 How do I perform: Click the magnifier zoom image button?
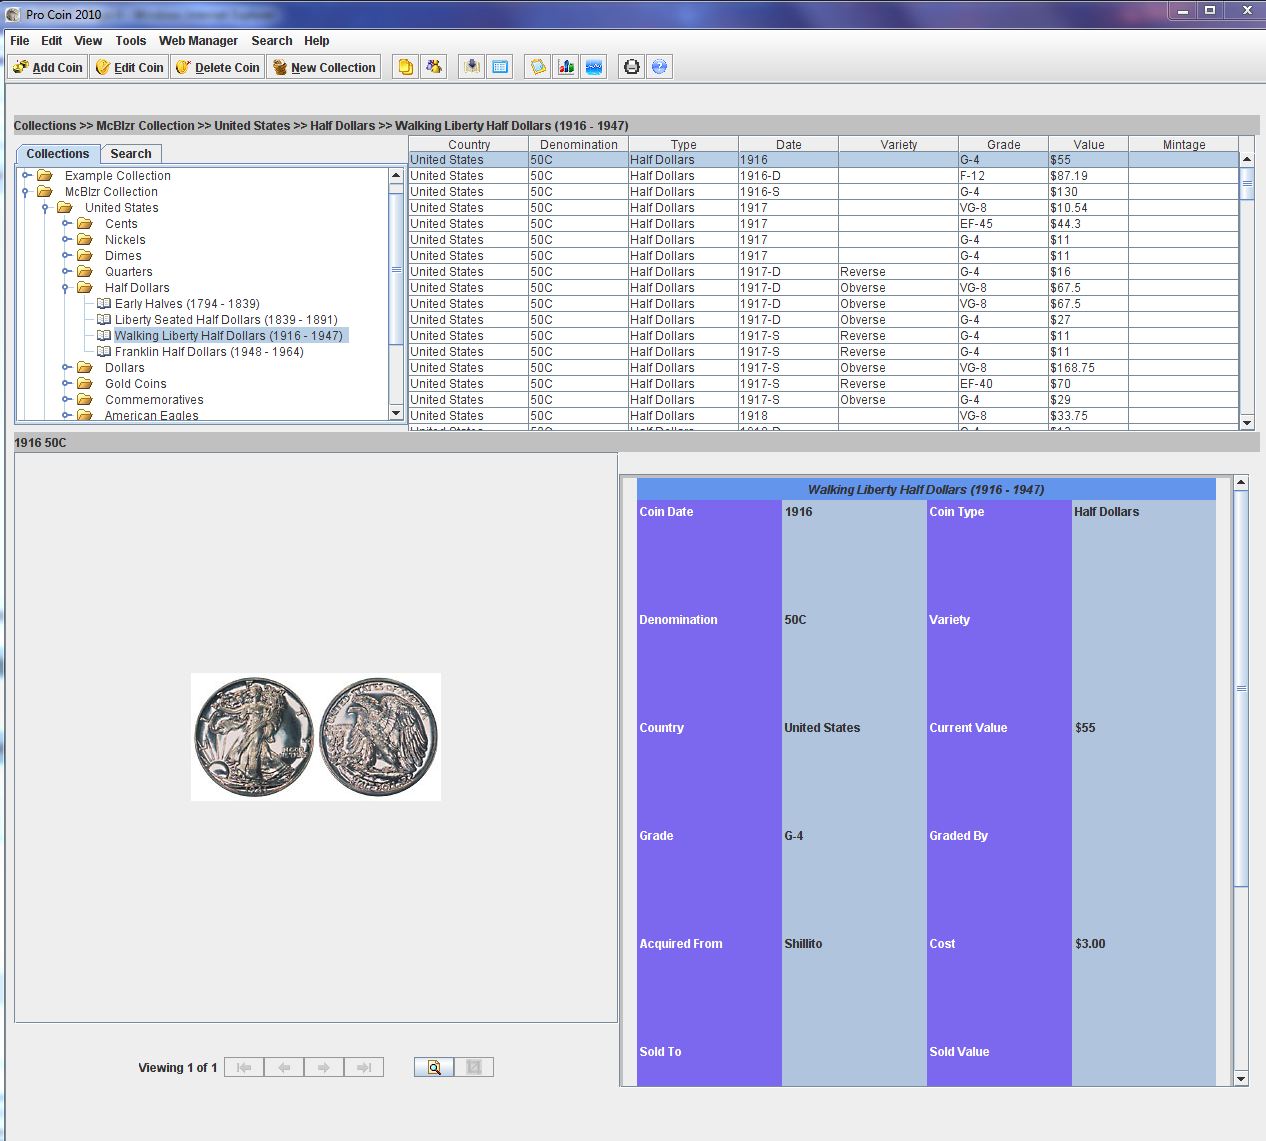pos(434,1068)
